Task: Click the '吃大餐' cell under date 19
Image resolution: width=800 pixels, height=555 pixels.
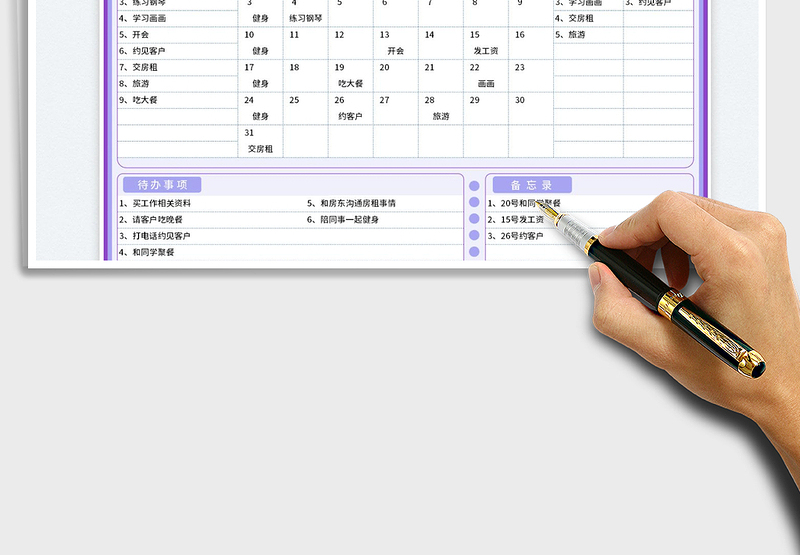Action: click(x=351, y=84)
